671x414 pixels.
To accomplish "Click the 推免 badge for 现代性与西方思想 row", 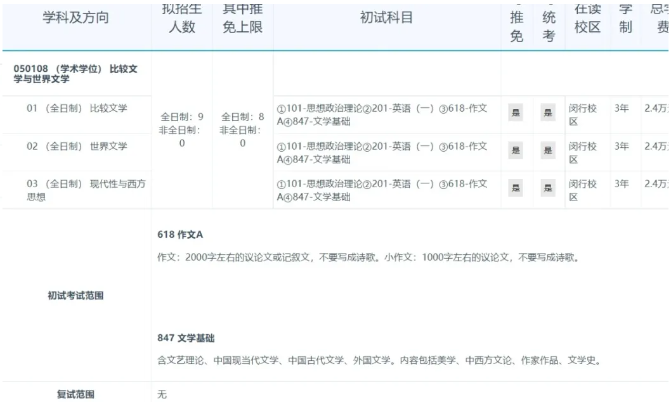I will pyautogui.click(x=515, y=188).
